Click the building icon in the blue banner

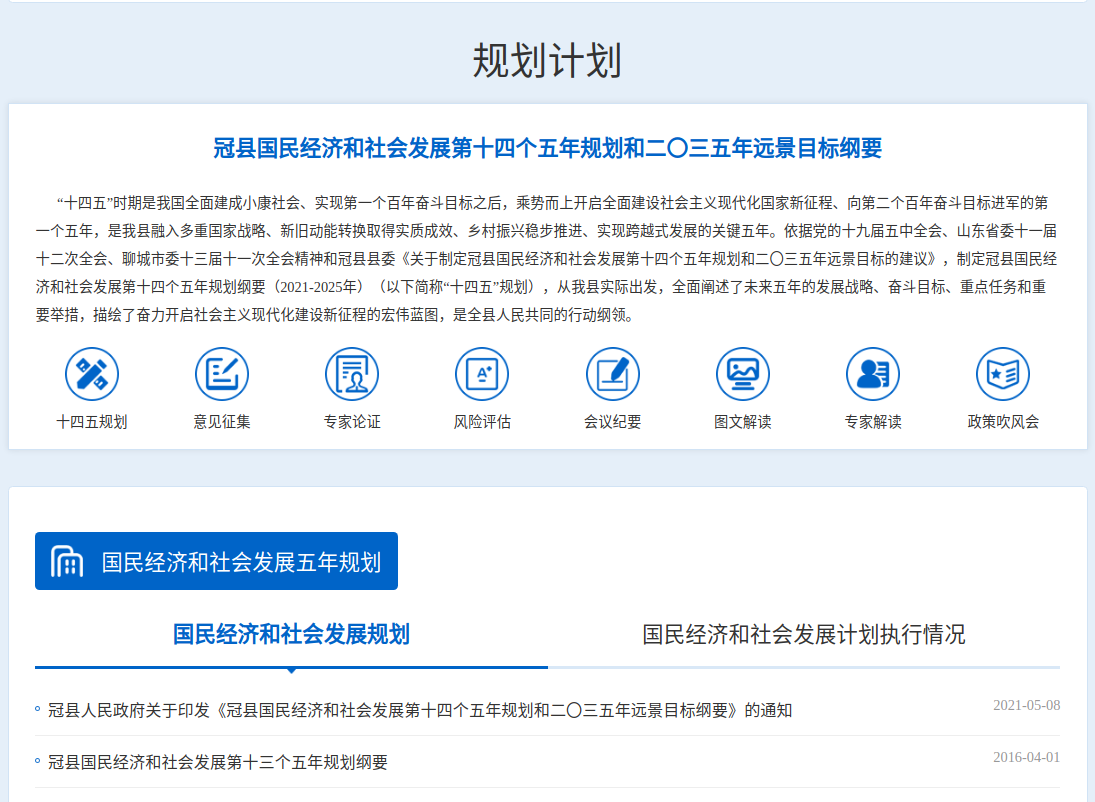(x=66, y=561)
